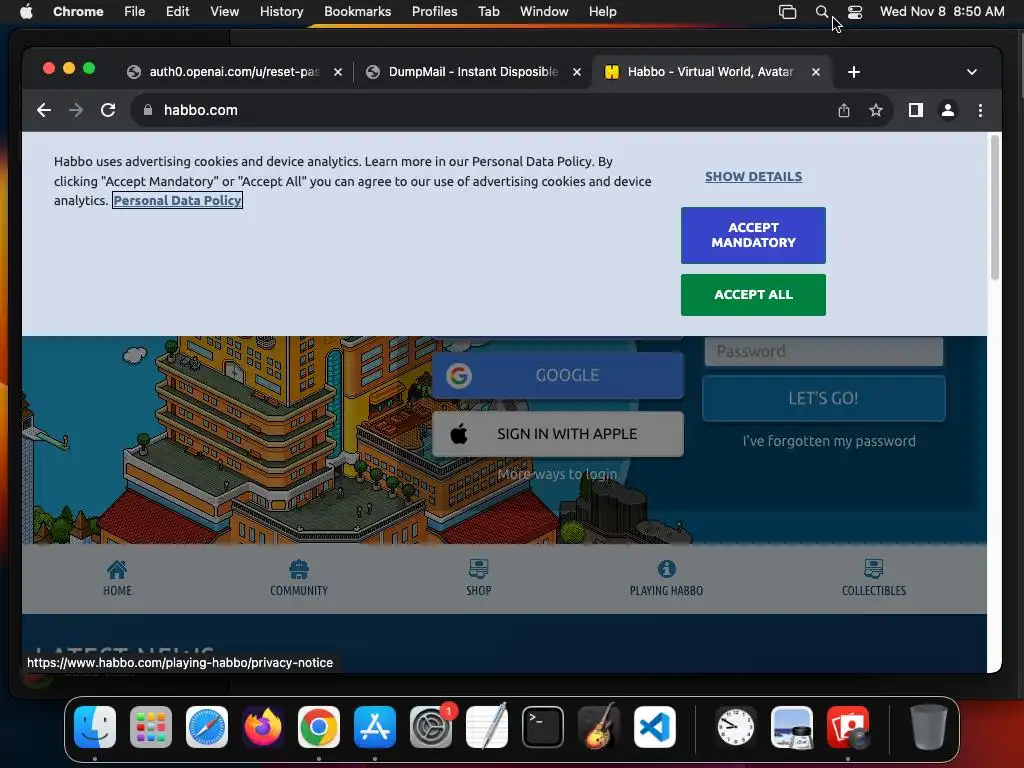Expand tab search chevron
This screenshot has width=1024, height=768.
(972, 72)
